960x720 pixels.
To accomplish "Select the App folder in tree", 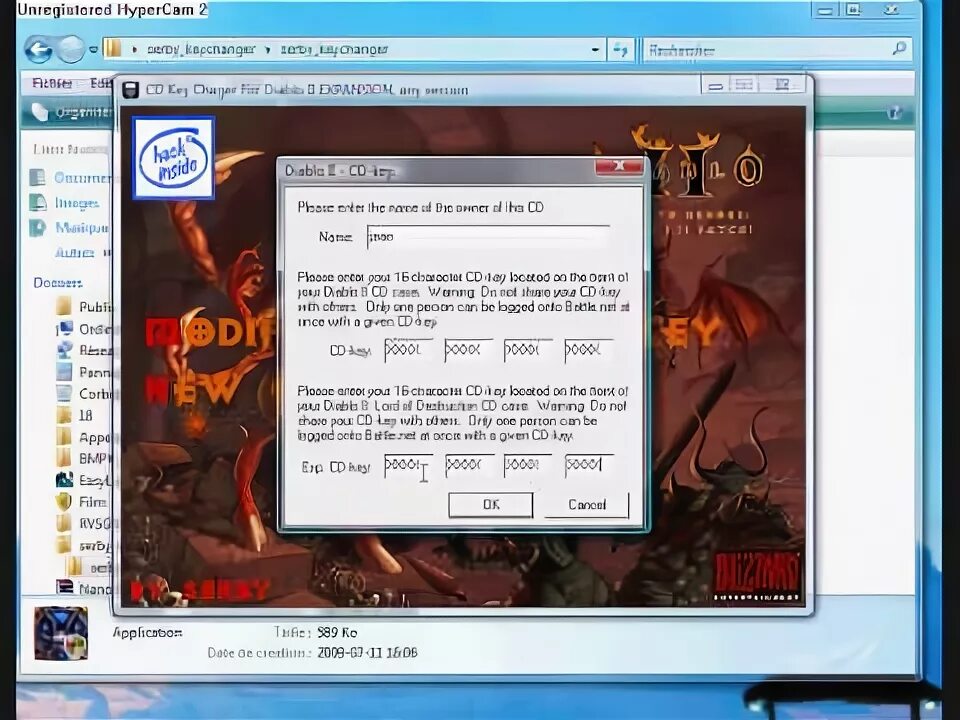I will 84,437.
